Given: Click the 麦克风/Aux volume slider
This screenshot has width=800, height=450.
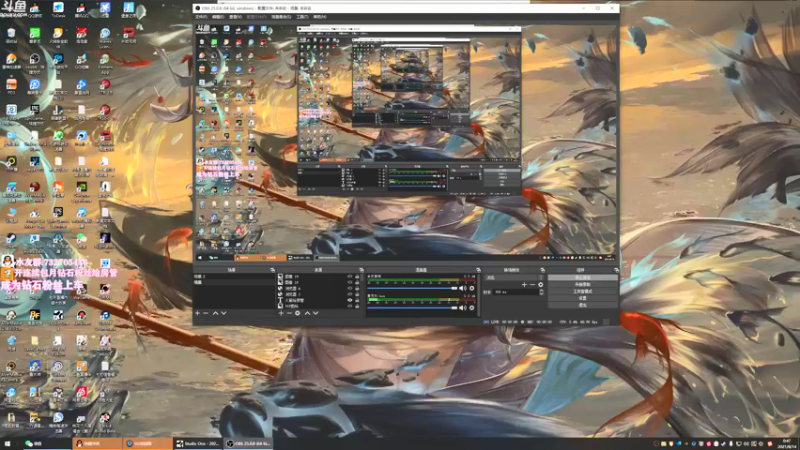Looking at the screenshot, I should point(412,308).
